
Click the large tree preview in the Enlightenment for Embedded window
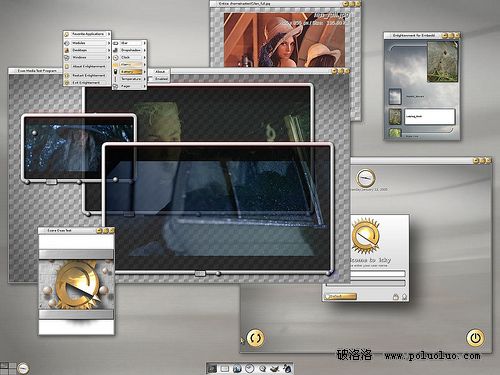click(443, 62)
